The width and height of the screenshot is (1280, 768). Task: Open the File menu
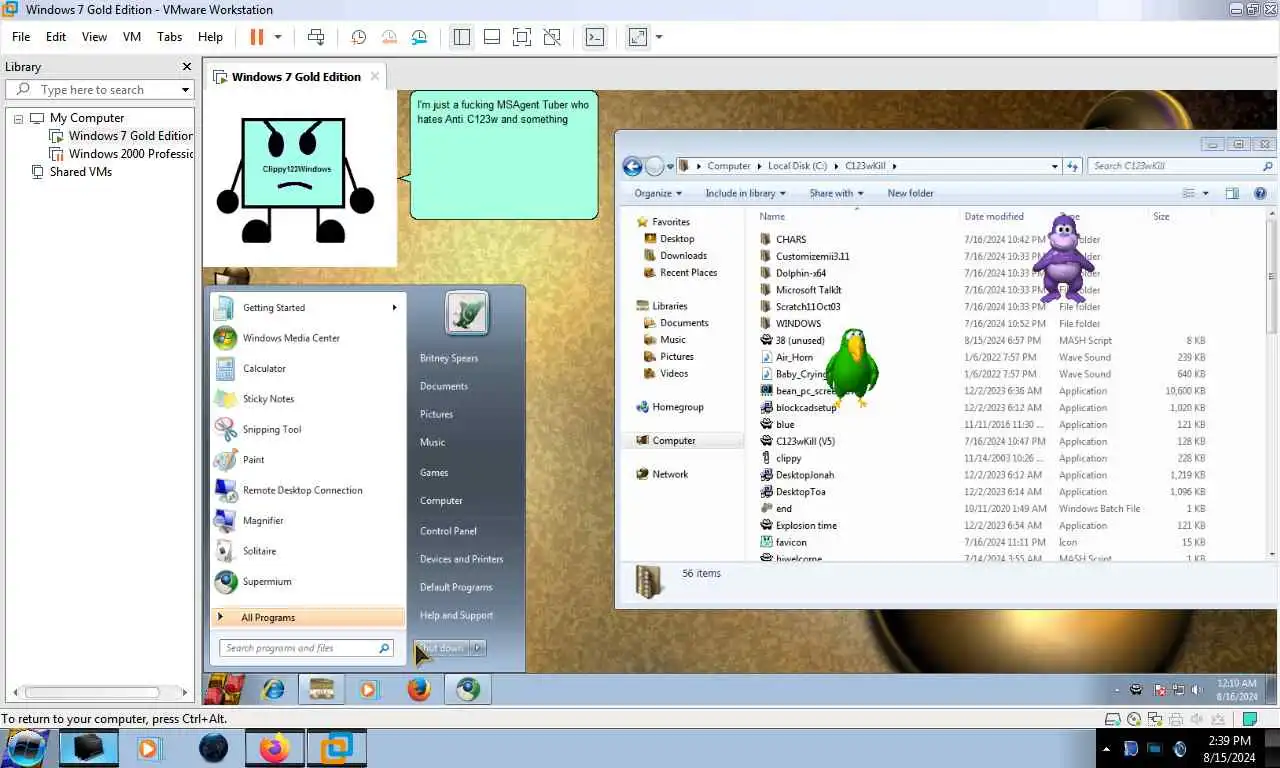coord(21,37)
